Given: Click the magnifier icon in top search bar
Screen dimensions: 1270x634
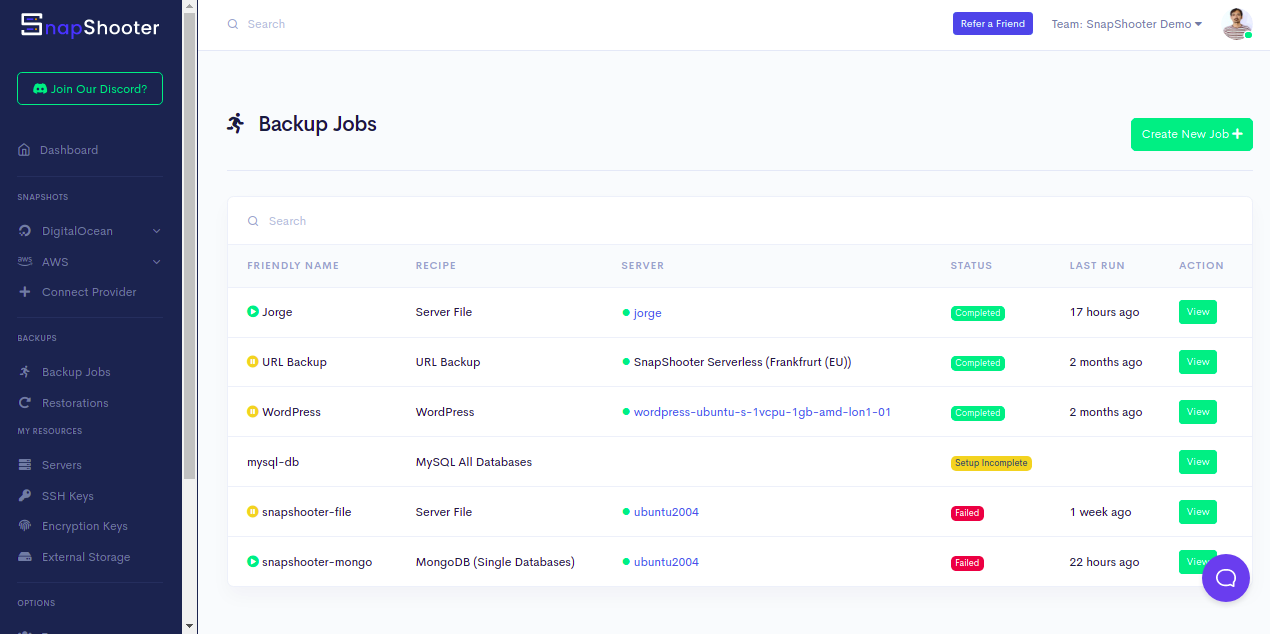Looking at the screenshot, I should point(233,24).
